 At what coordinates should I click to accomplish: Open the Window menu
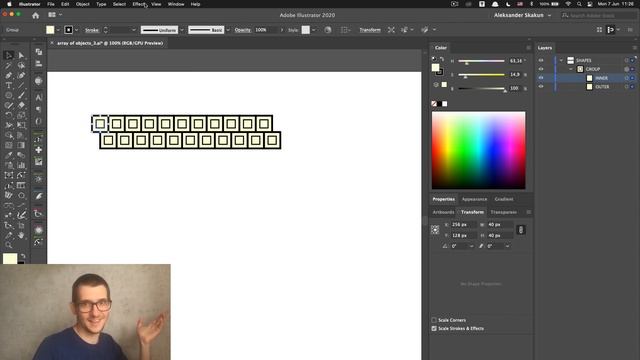point(176,4)
